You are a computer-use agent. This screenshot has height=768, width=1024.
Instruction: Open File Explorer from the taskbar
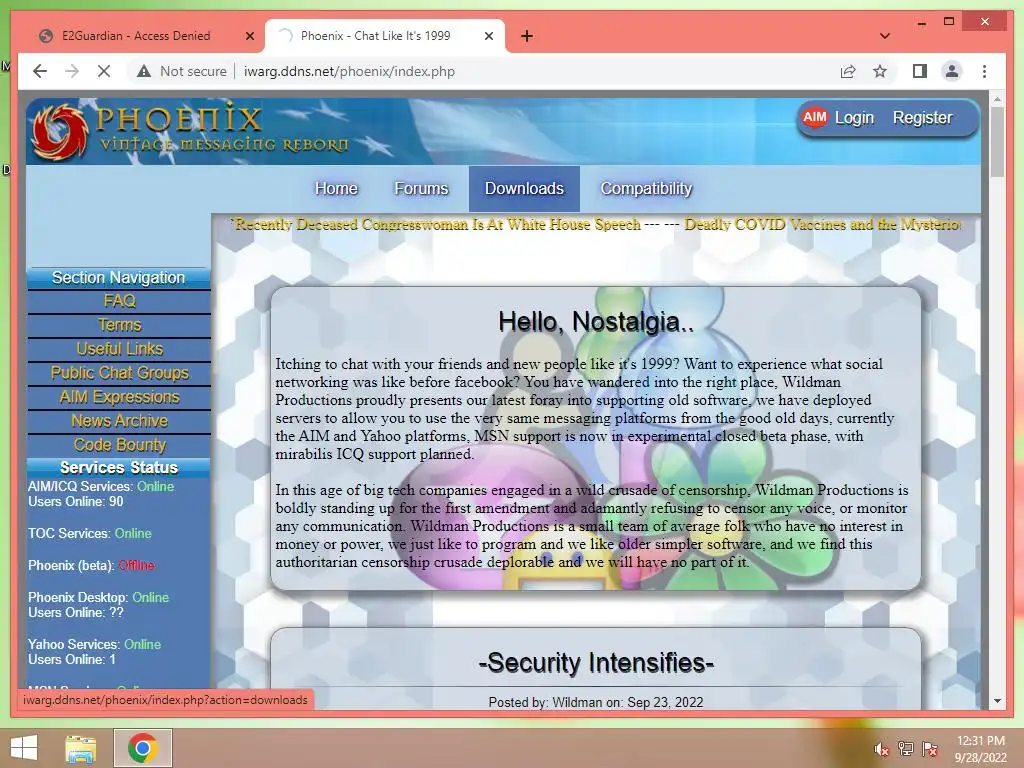(81, 748)
